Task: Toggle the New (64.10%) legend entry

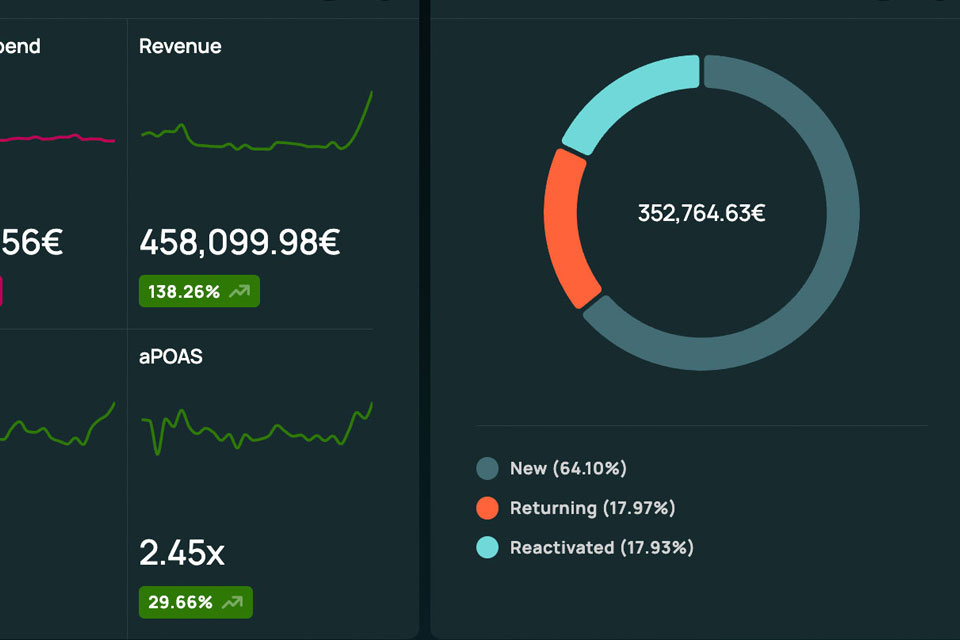Action: (x=552, y=469)
